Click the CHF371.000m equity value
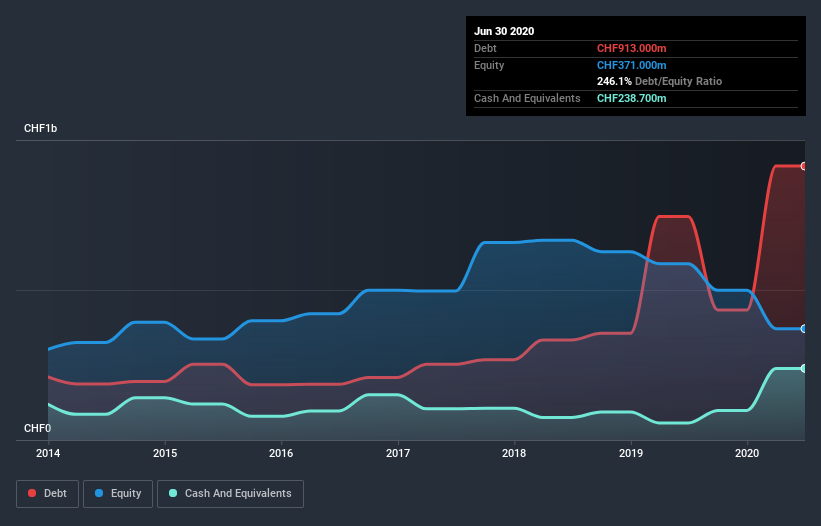 [x=631, y=65]
